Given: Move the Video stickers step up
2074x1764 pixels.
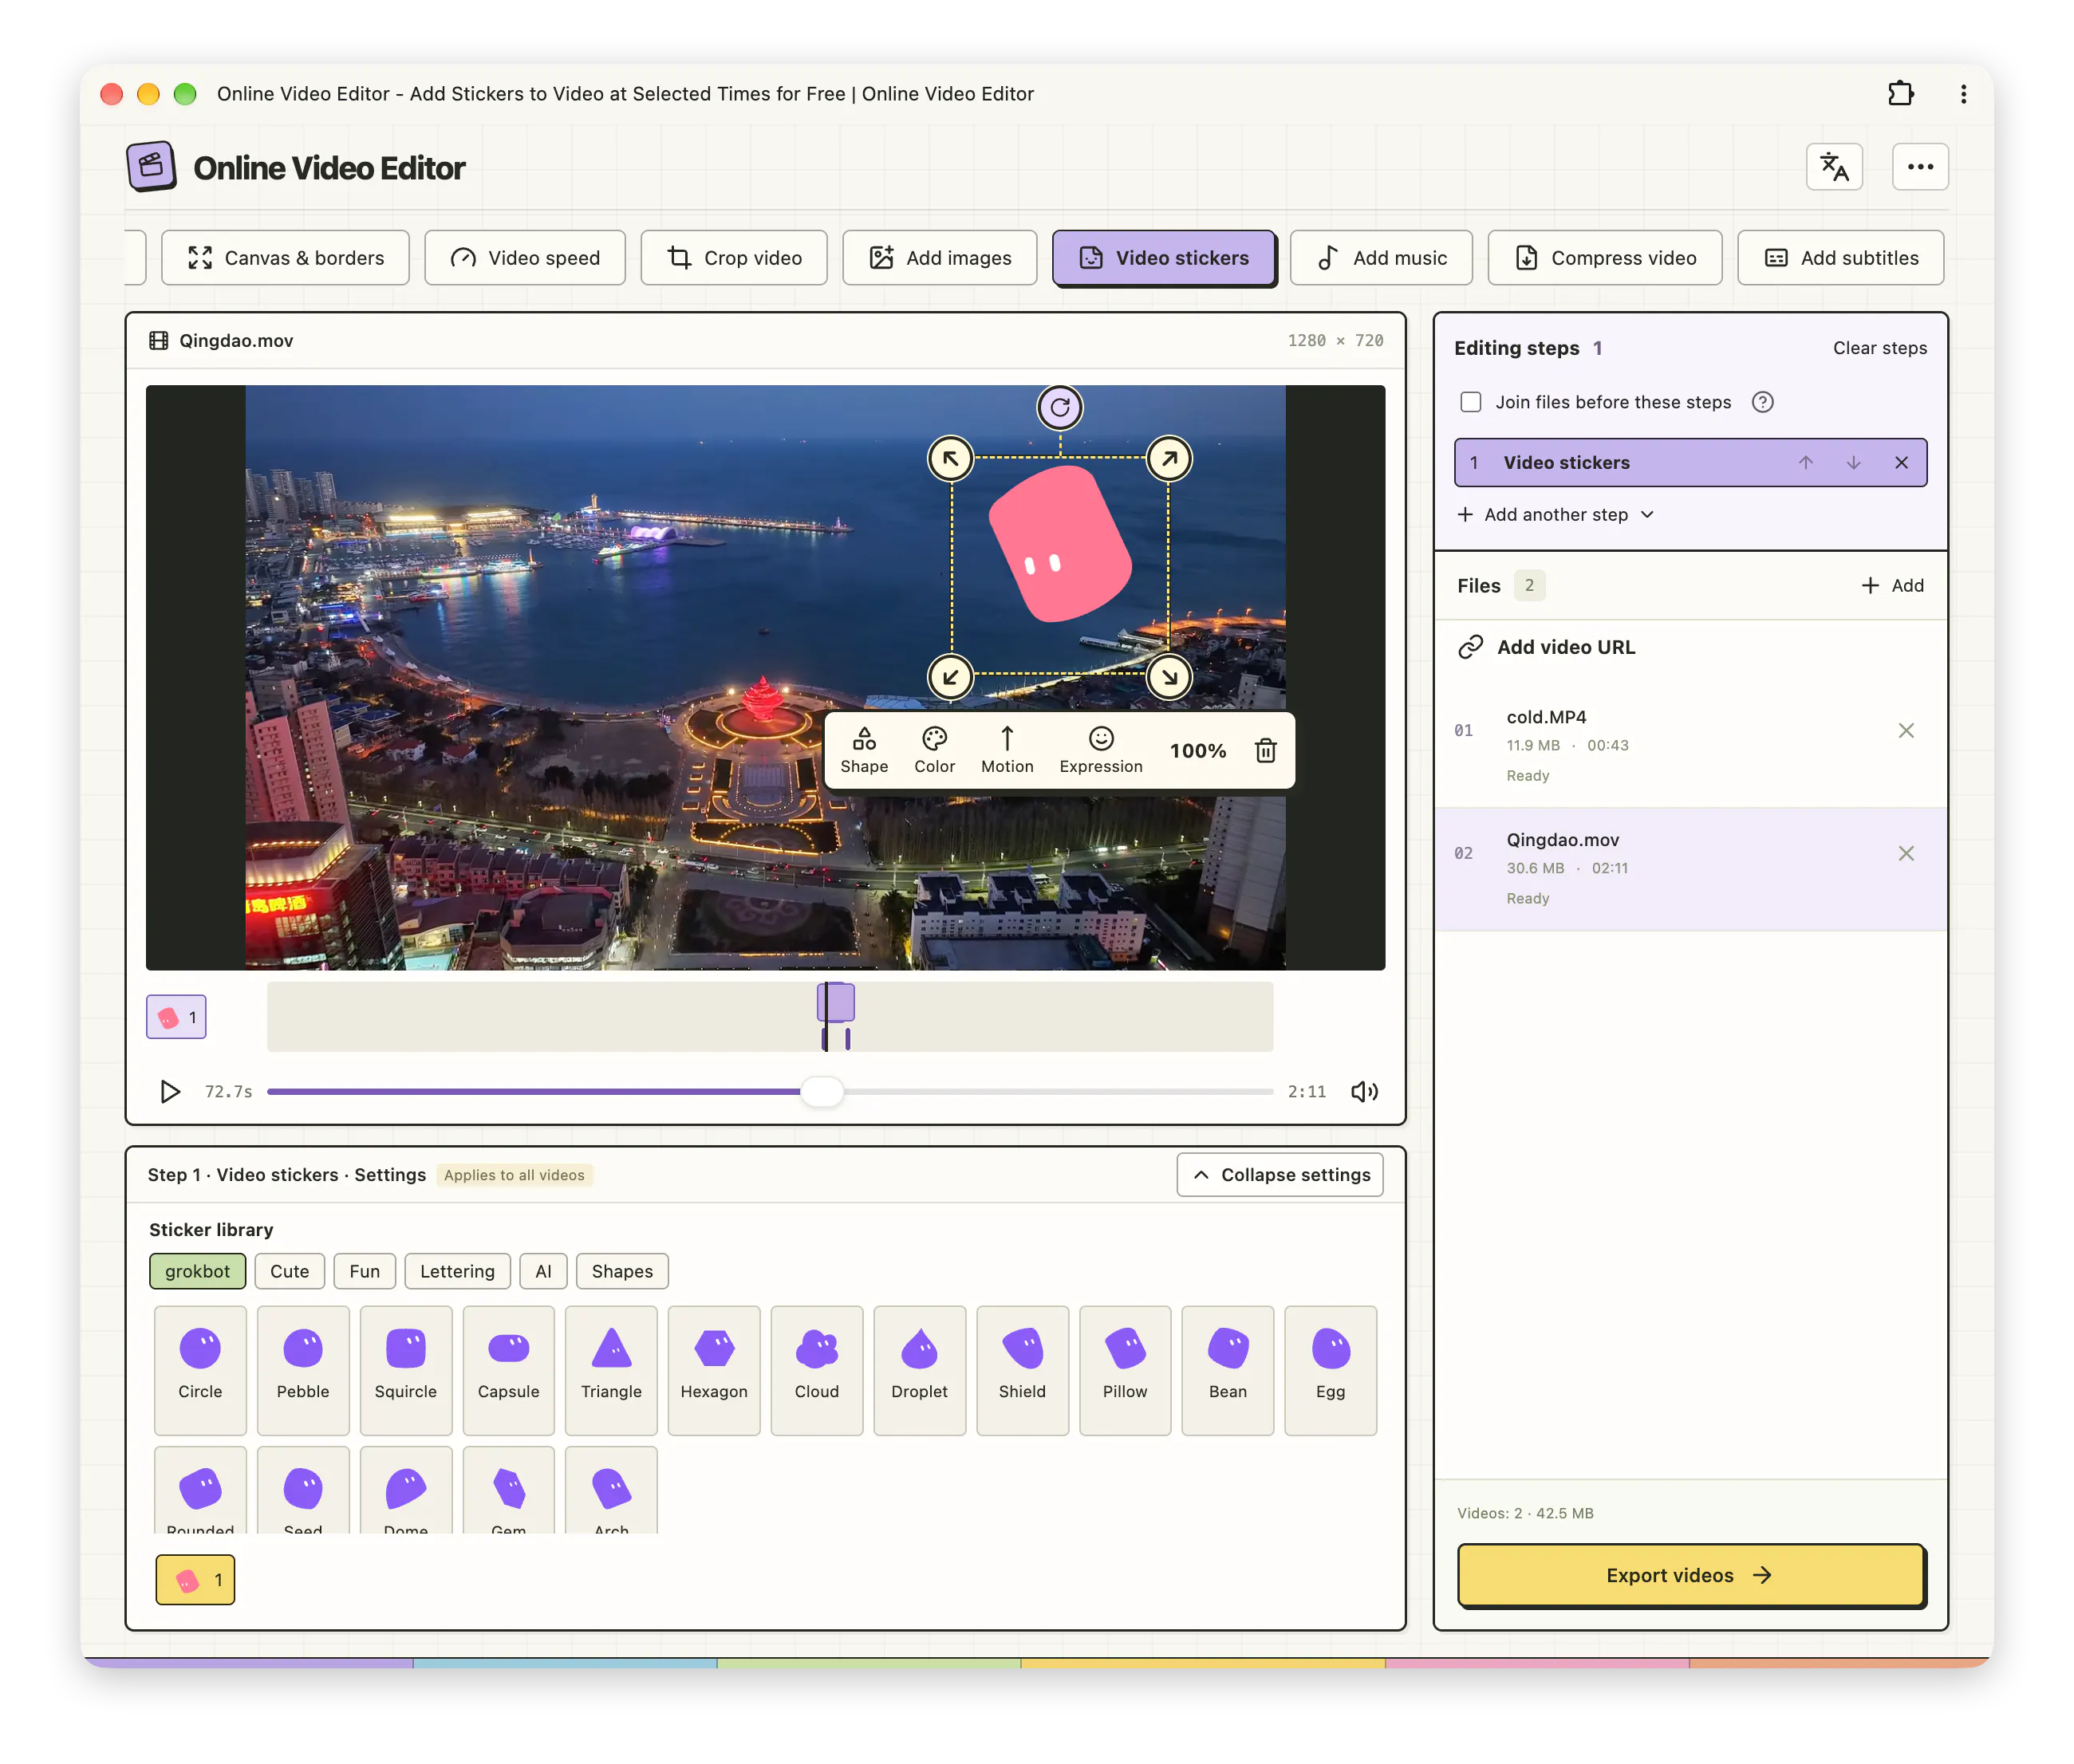Looking at the screenshot, I should click(1805, 462).
